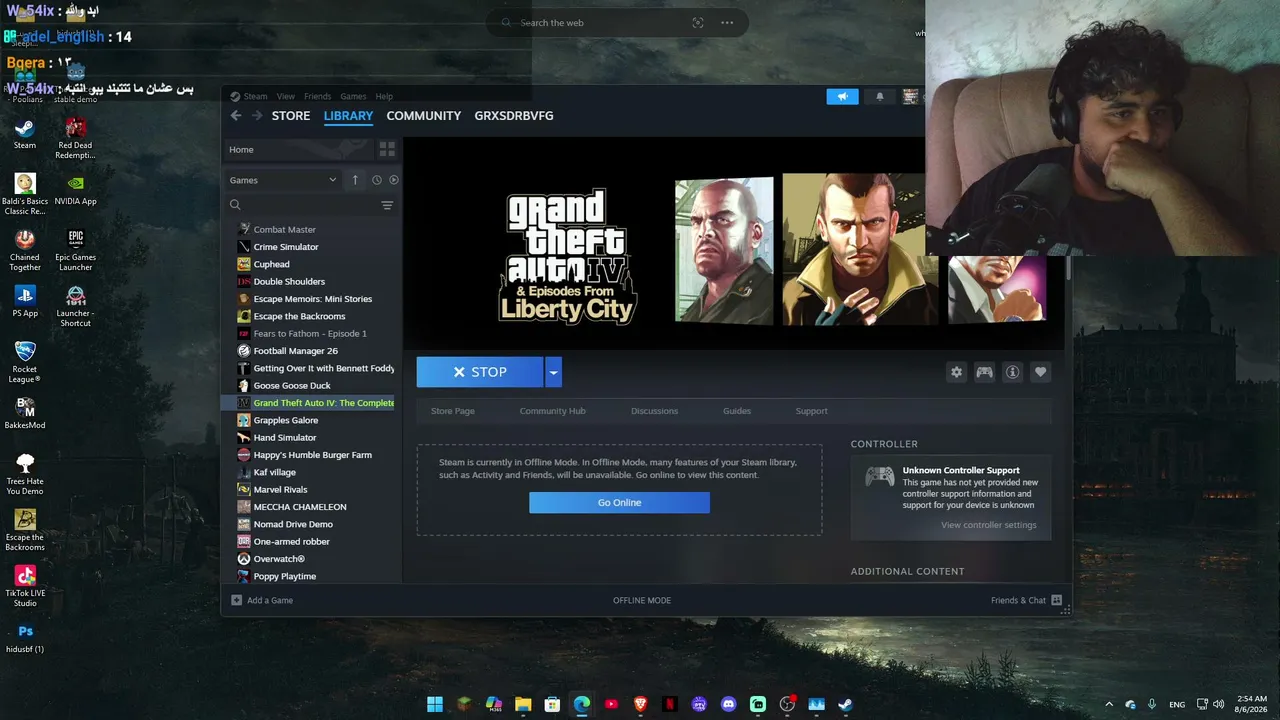Image resolution: width=1280 pixels, height=720 pixels.
Task: Click the Windows Start button
Action: 435,704
